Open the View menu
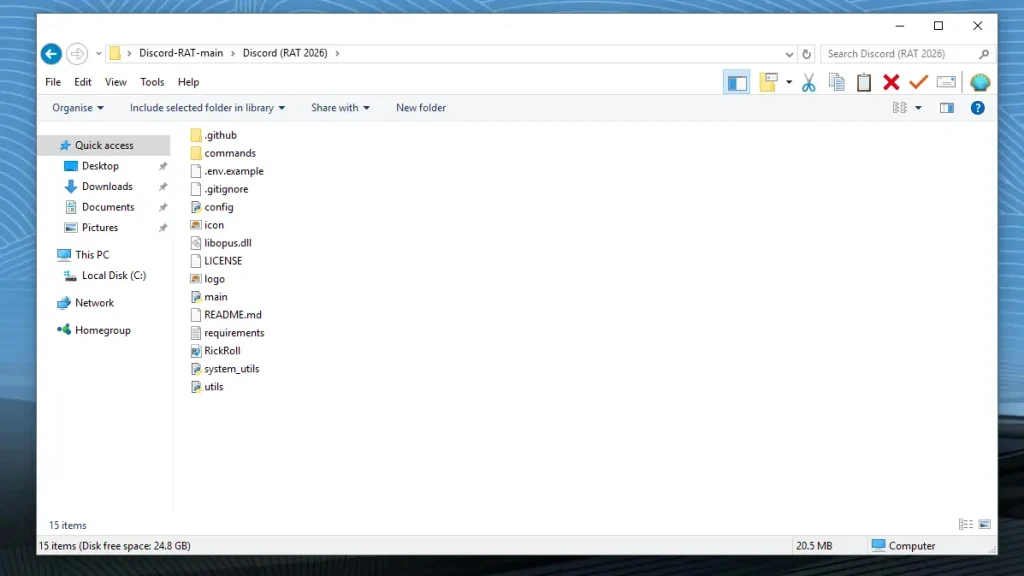 115,82
